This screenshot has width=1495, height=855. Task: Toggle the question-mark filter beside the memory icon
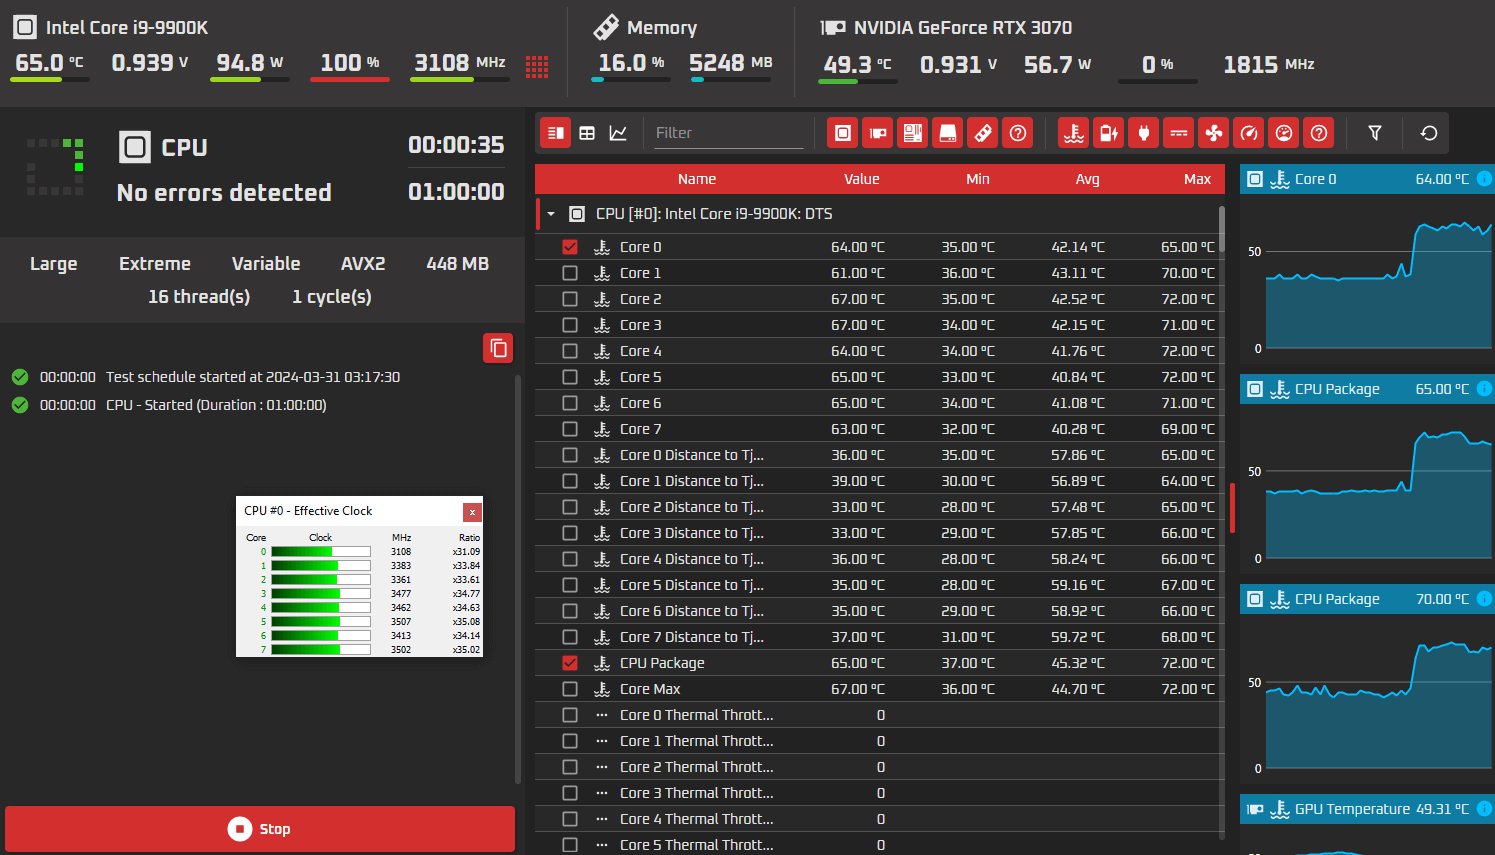(x=1018, y=133)
